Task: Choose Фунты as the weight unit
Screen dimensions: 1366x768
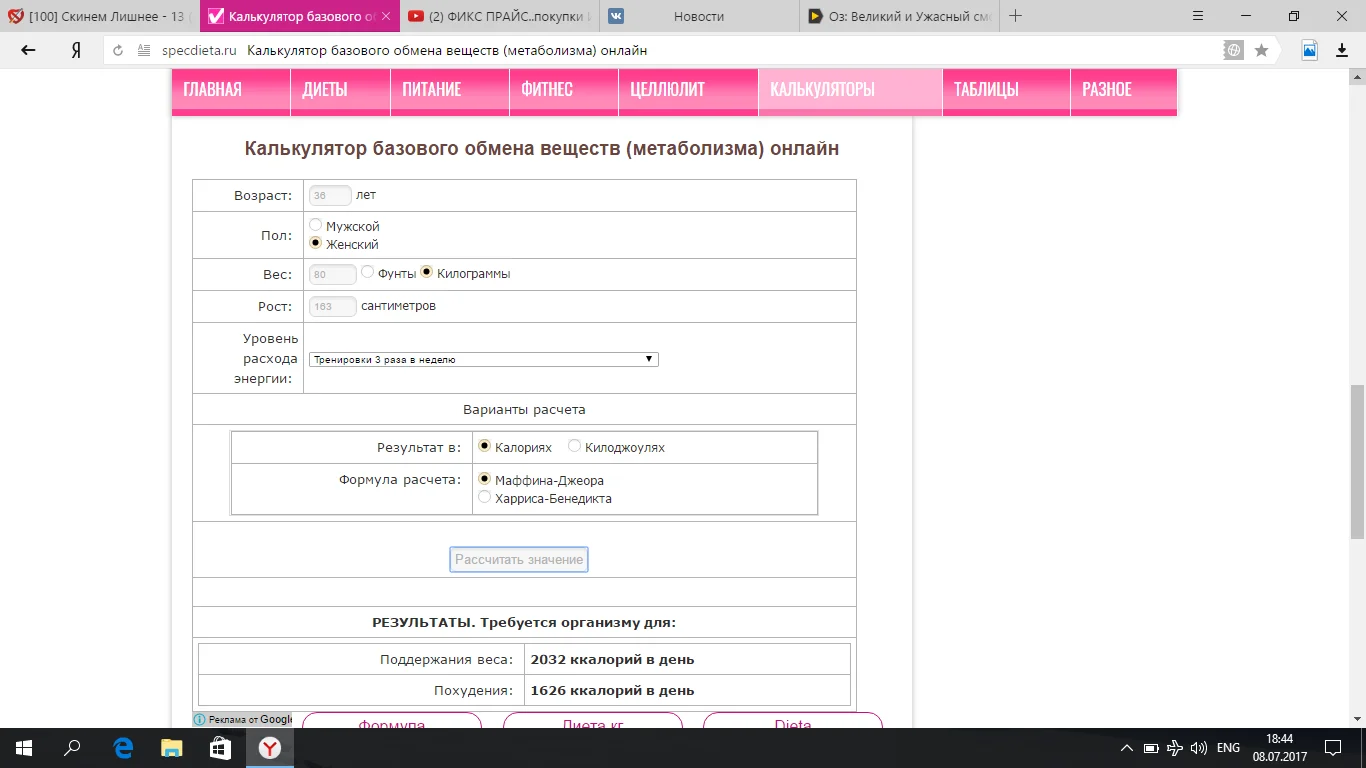Action: (368, 272)
